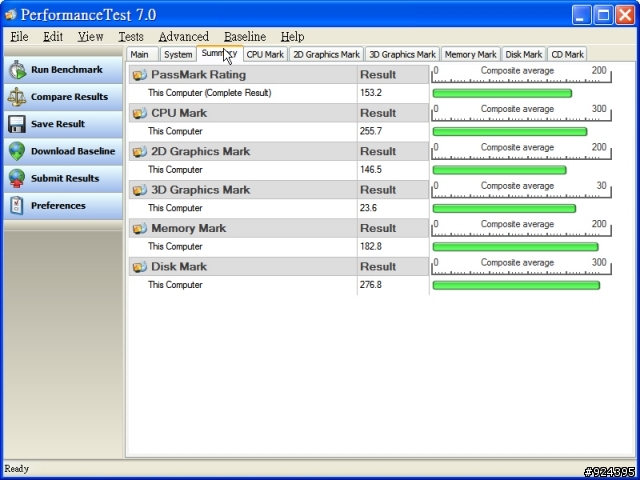640x480 pixels.
Task: Click the Download Baseline globe icon
Action: tap(17, 151)
